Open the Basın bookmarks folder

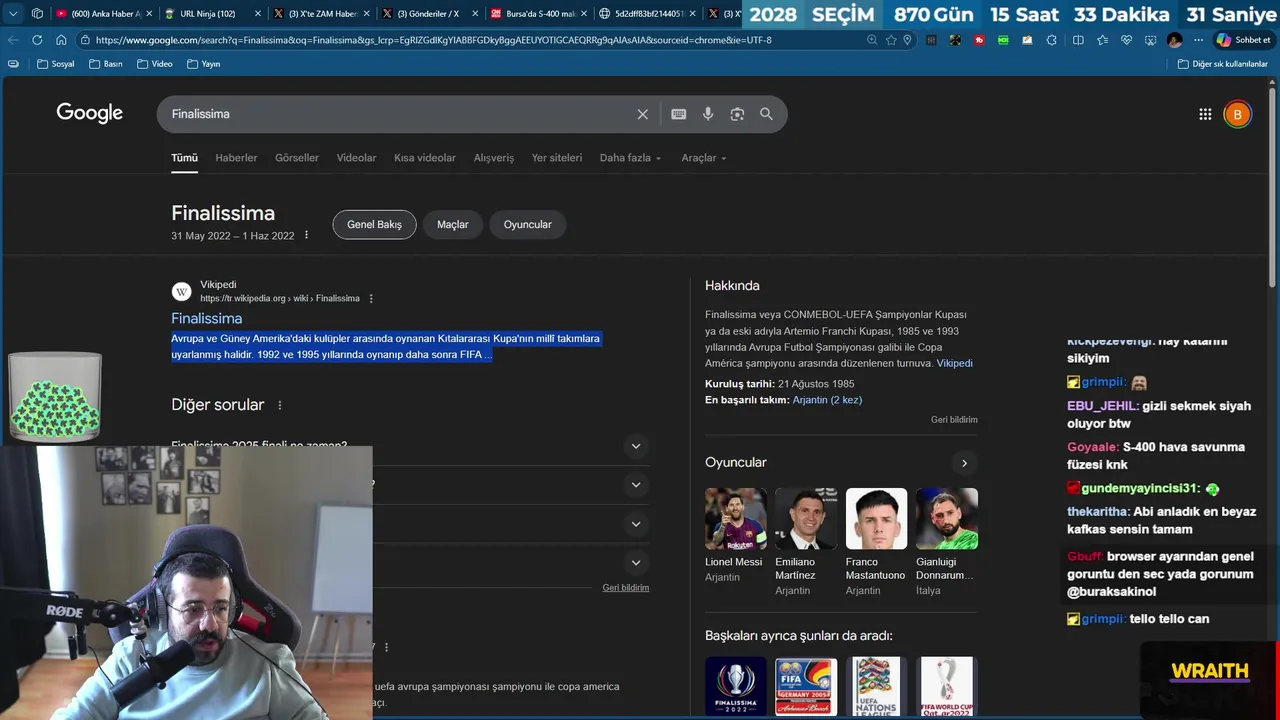105,64
